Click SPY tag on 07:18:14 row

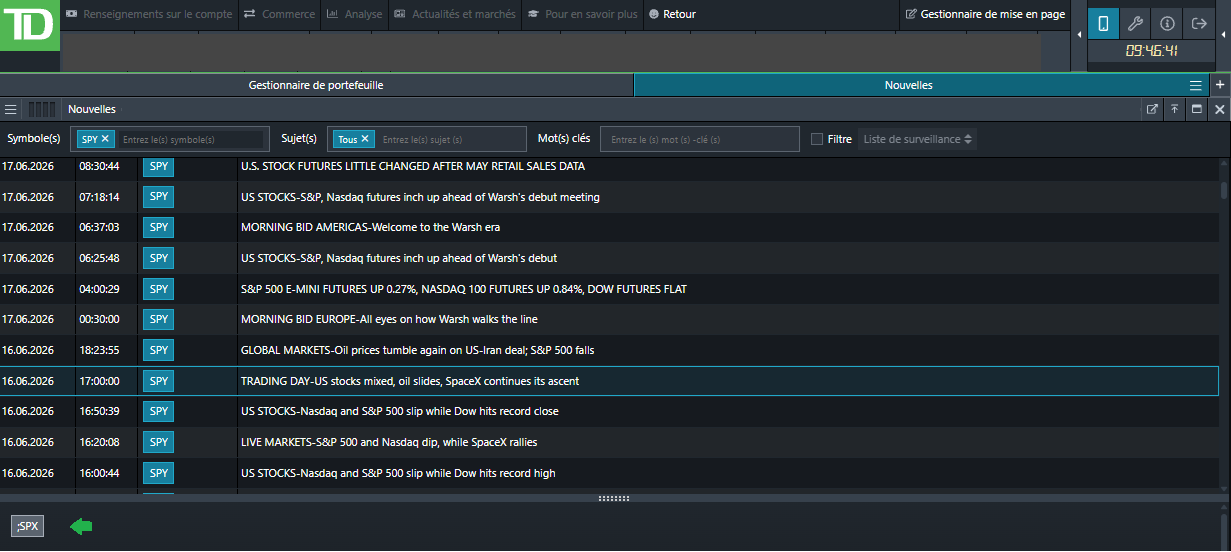point(158,197)
